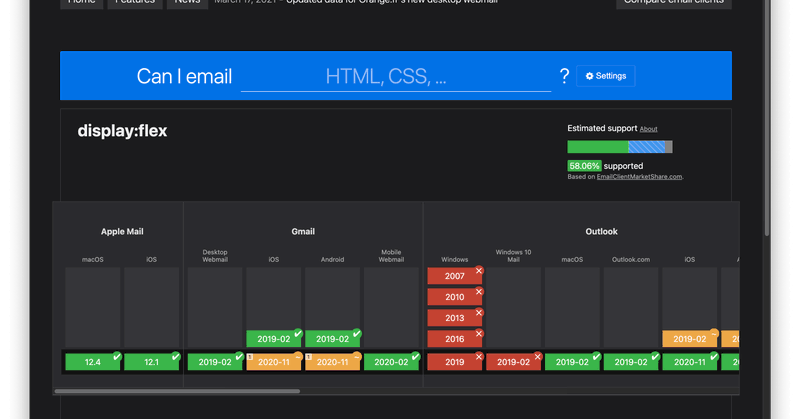The height and width of the screenshot is (419, 800).
Task: Click the Gmail group header
Action: 303,232
